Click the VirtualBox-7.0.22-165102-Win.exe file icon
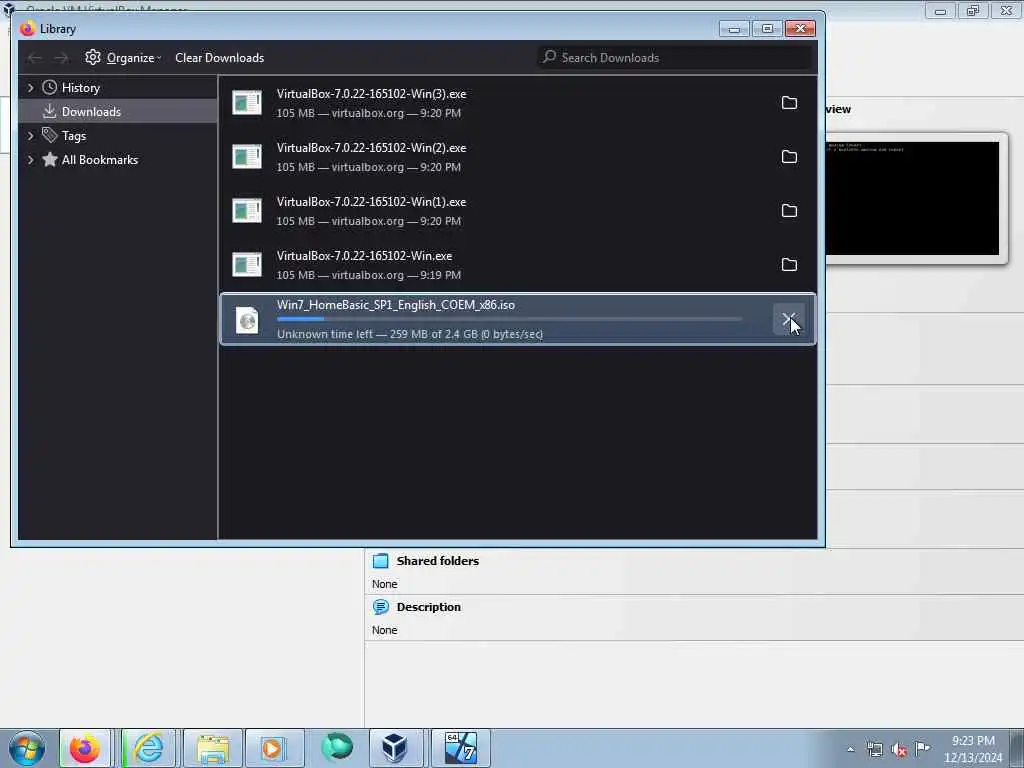Screen dimensions: 1024x768 tap(247, 264)
